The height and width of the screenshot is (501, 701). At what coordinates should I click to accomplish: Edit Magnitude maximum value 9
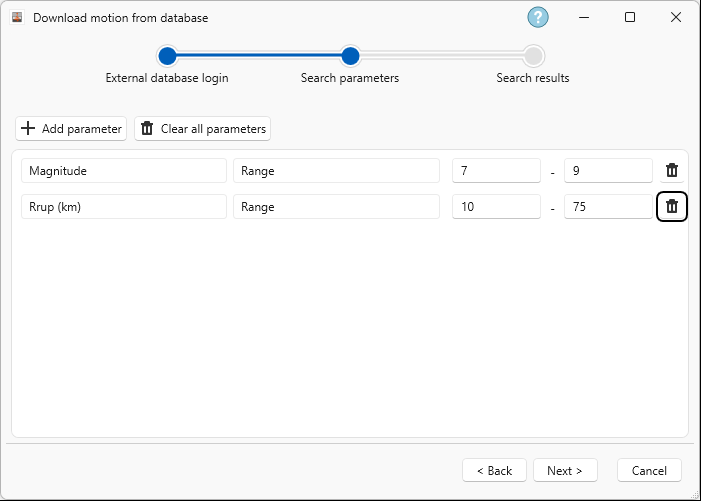[608, 171]
